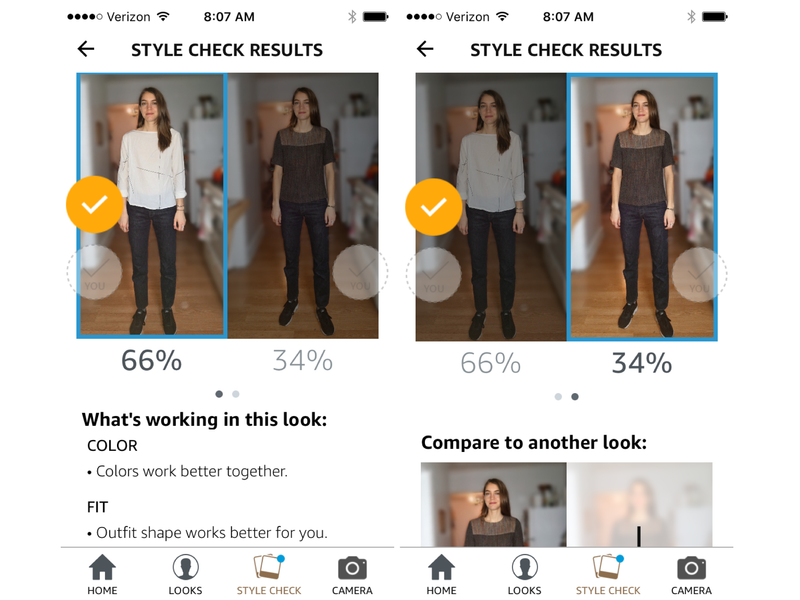This screenshot has width=800, height=600.
Task: Toggle orange checkmark badge on right screen
Action: pos(434,207)
